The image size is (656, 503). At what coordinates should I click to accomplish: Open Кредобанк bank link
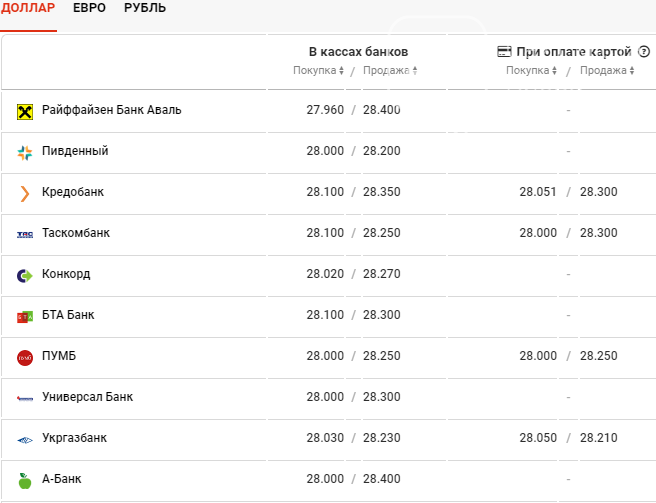tap(73, 192)
